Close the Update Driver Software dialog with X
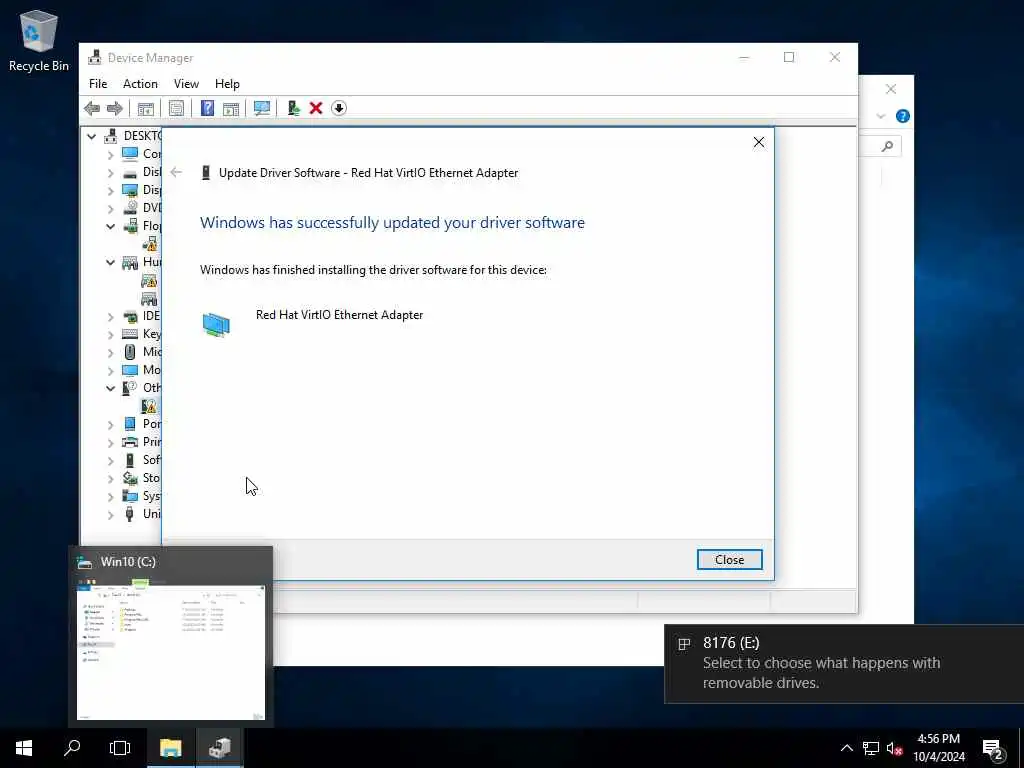 [759, 142]
